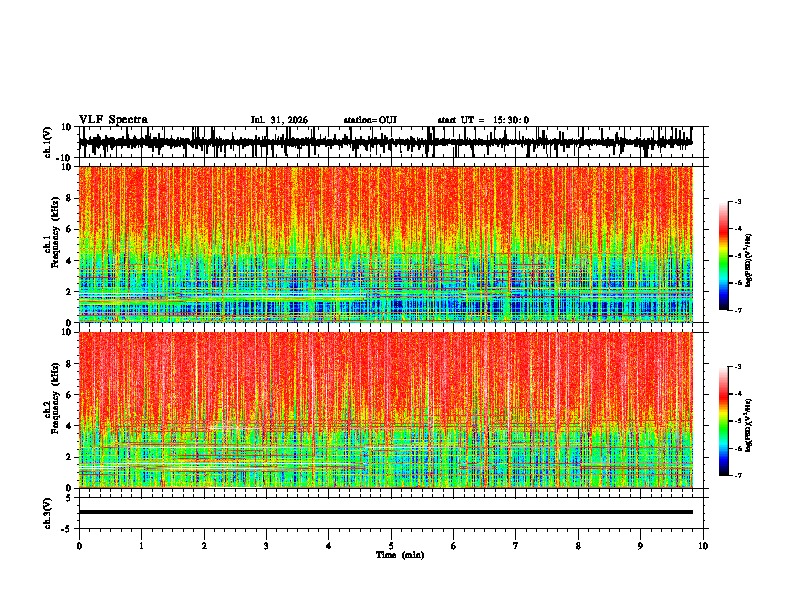Click time axis tick label '8'

pos(578,546)
